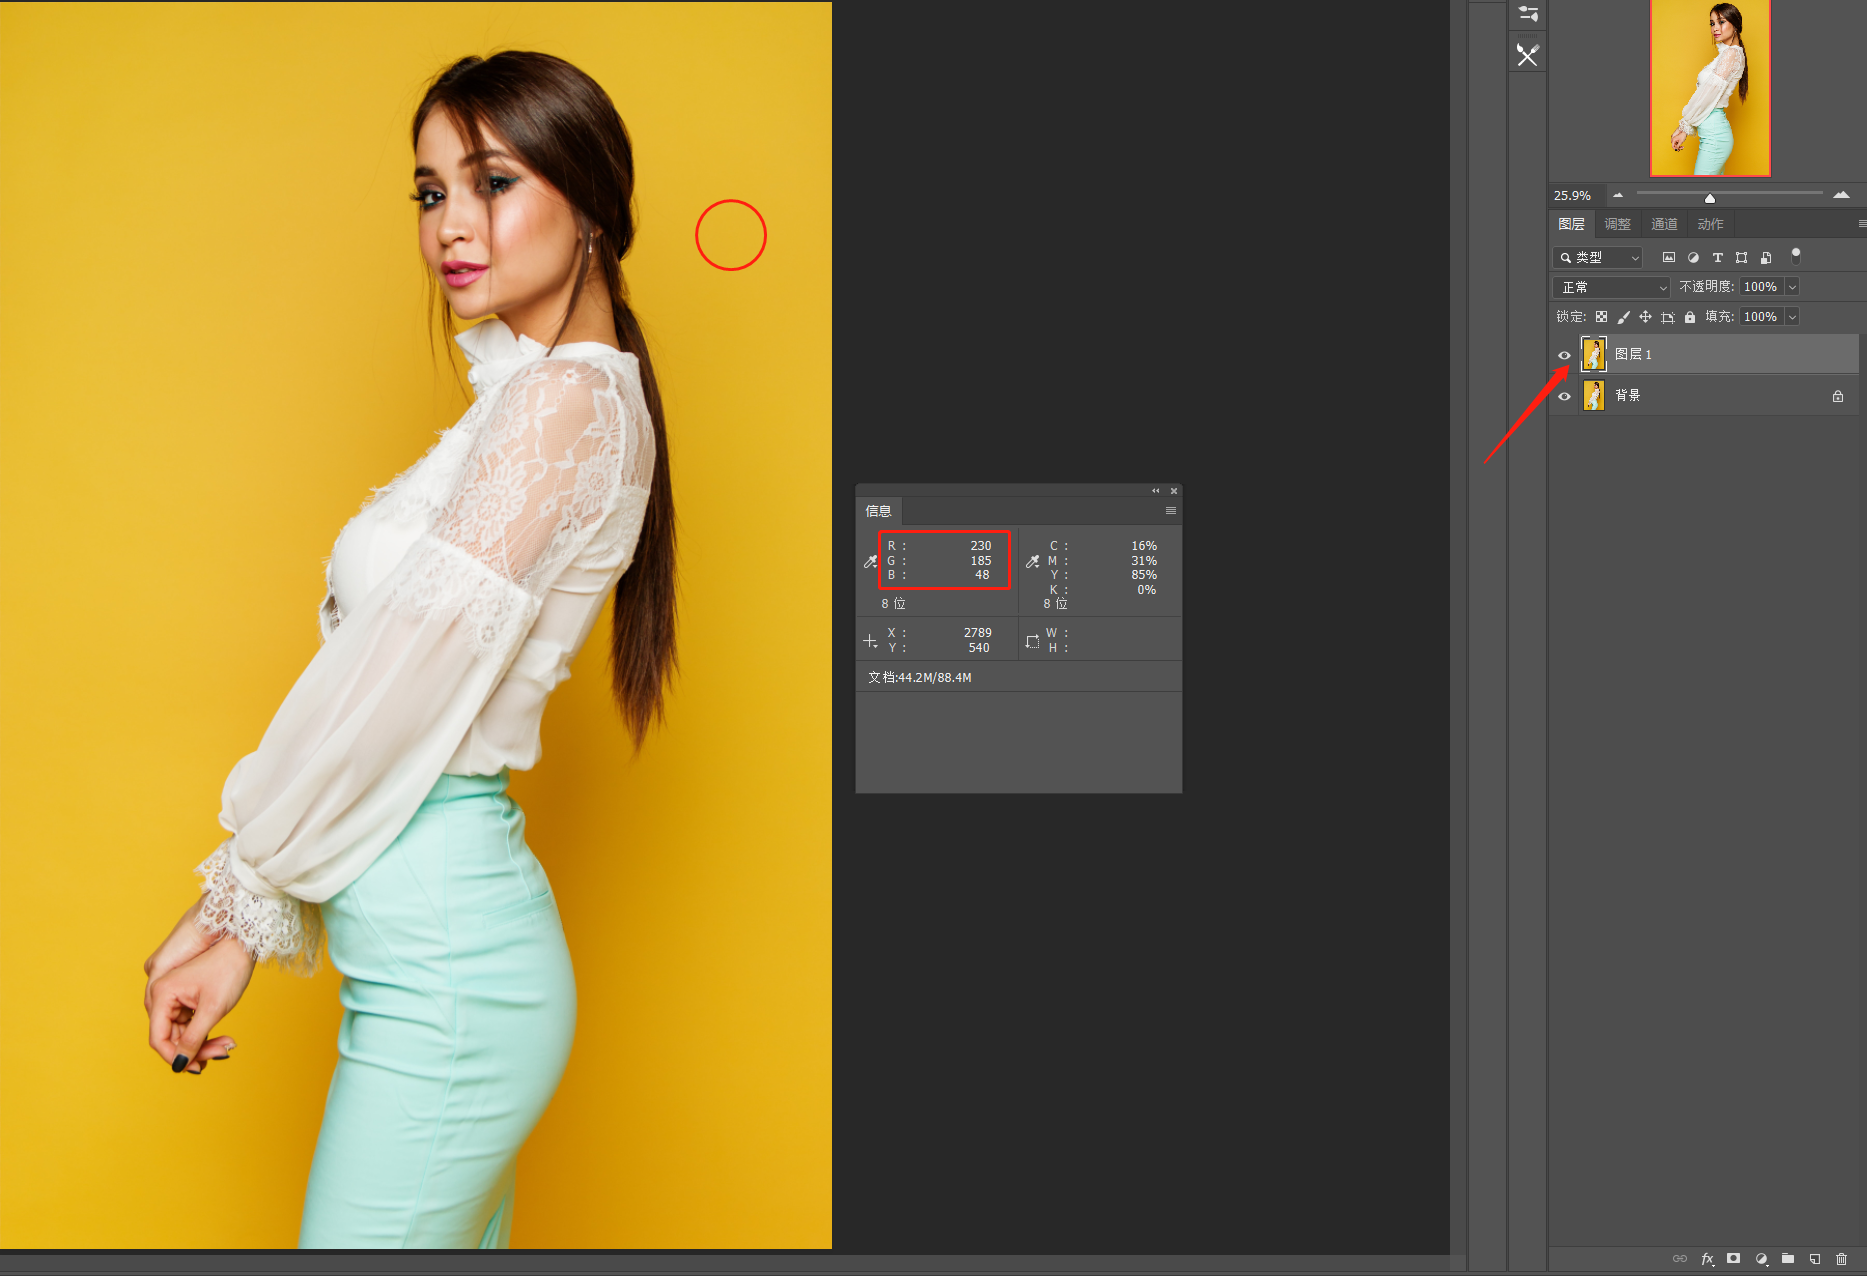Delete layer using the trash icon
The height and width of the screenshot is (1276, 1867).
(1841, 1259)
